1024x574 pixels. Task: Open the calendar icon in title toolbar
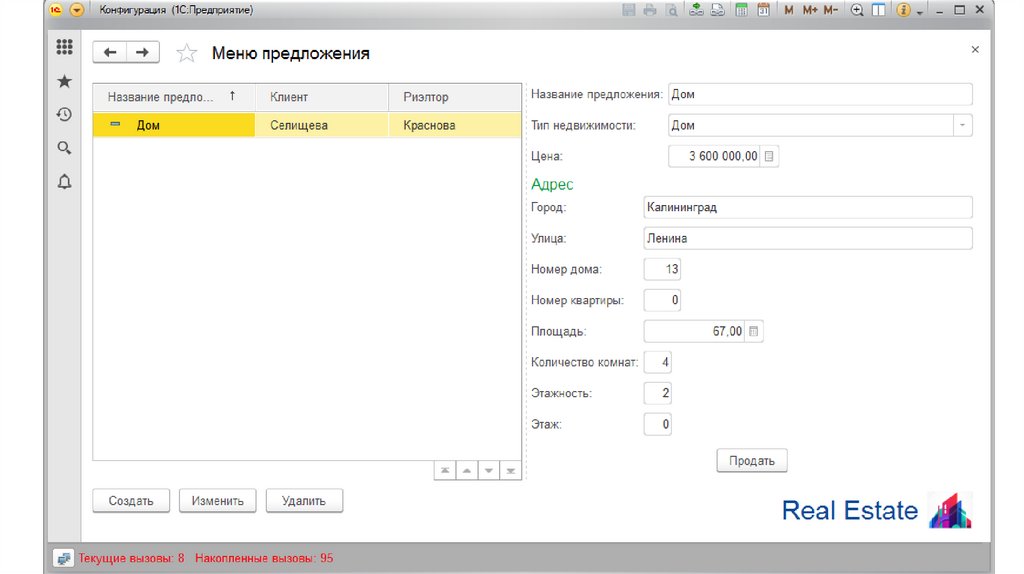click(764, 10)
